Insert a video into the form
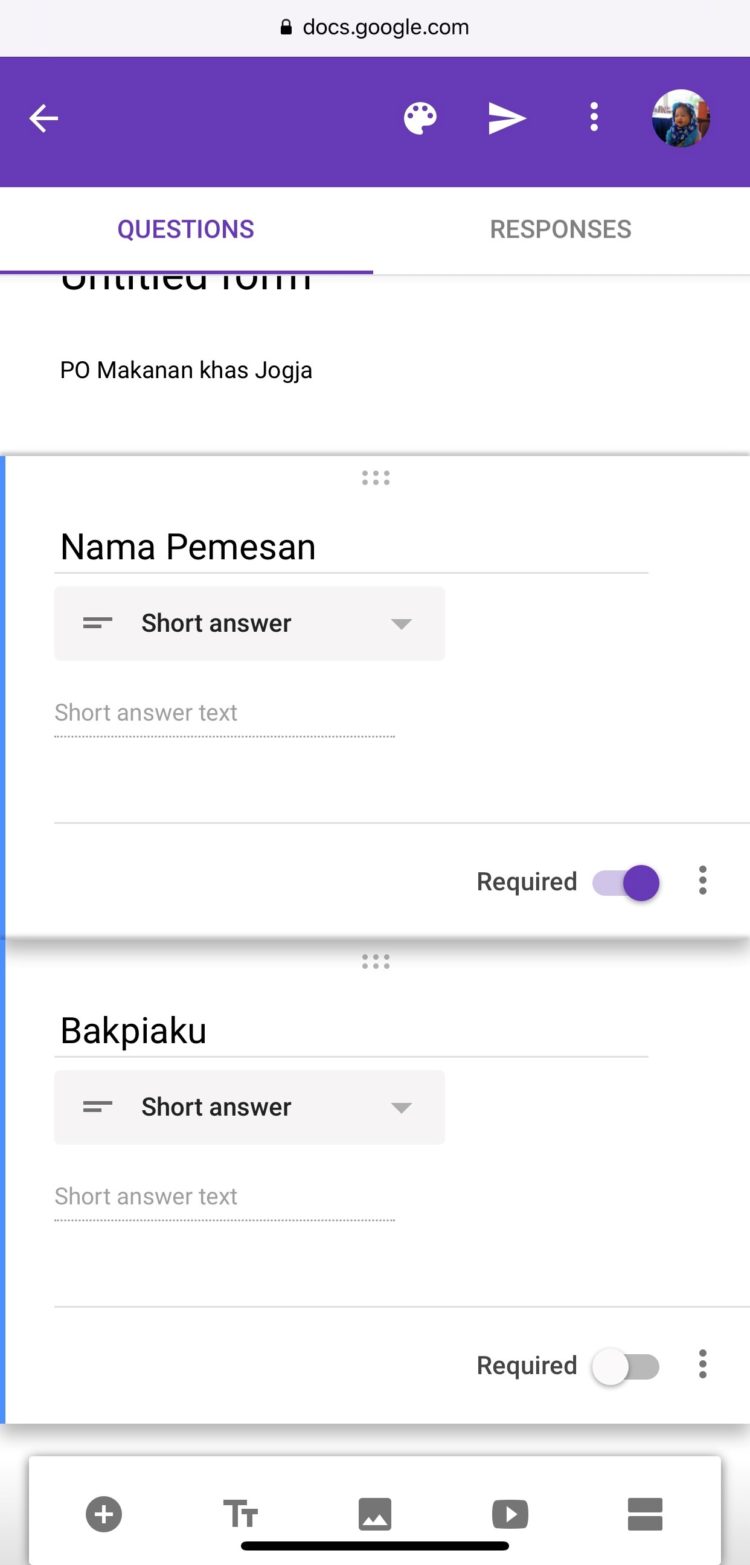This screenshot has height=1565, width=750. click(510, 1514)
